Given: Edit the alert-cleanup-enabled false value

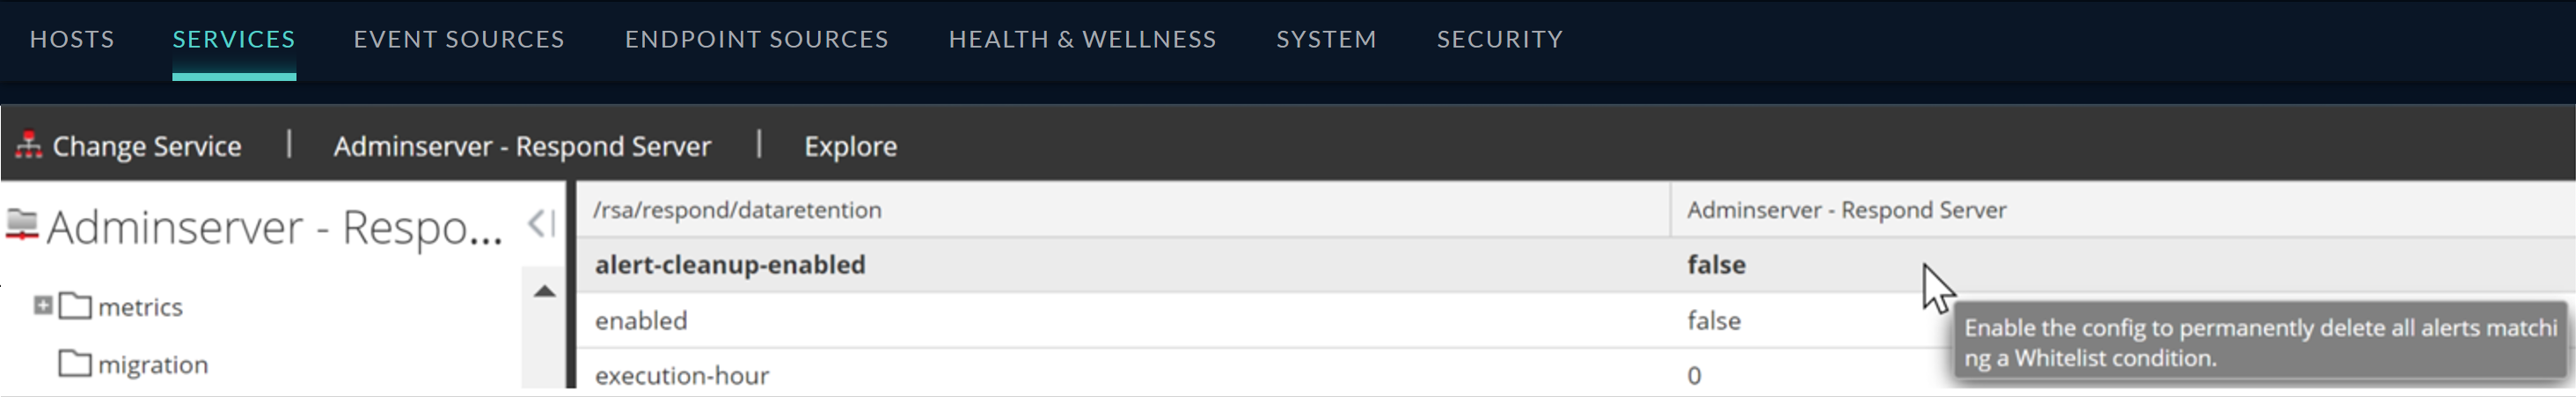Looking at the screenshot, I should (x=1716, y=265).
